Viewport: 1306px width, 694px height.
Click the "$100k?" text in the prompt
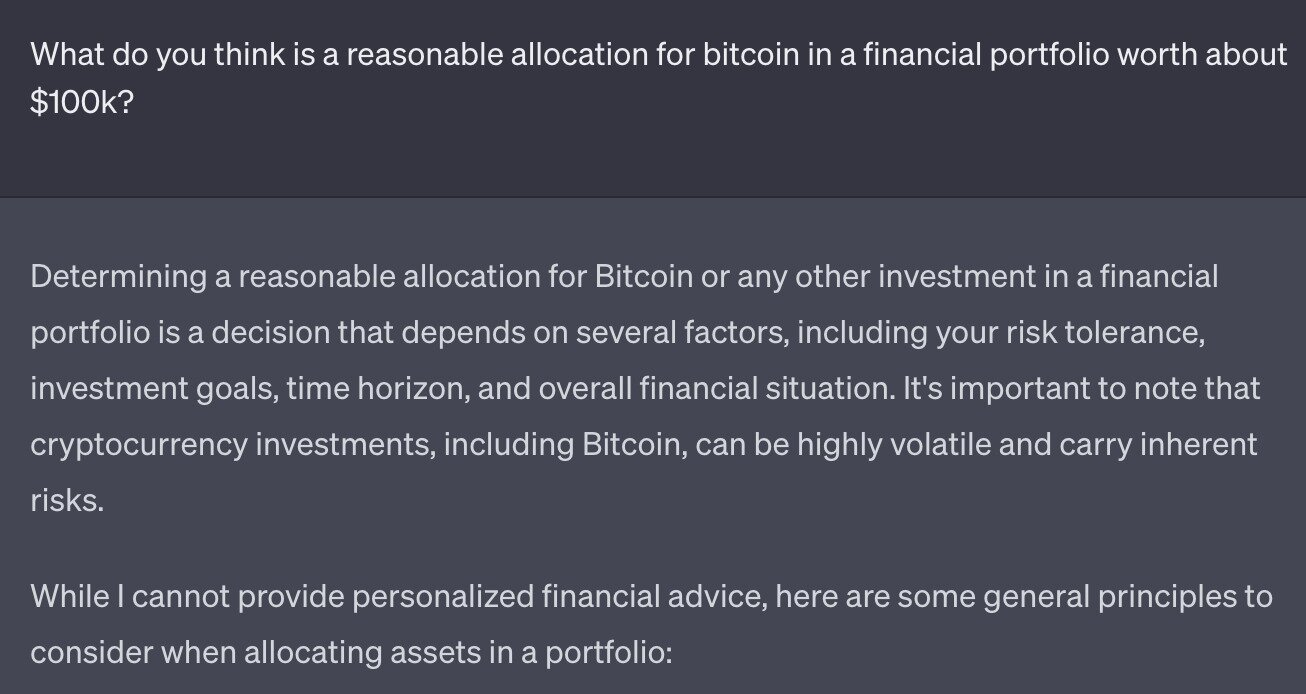point(81,104)
